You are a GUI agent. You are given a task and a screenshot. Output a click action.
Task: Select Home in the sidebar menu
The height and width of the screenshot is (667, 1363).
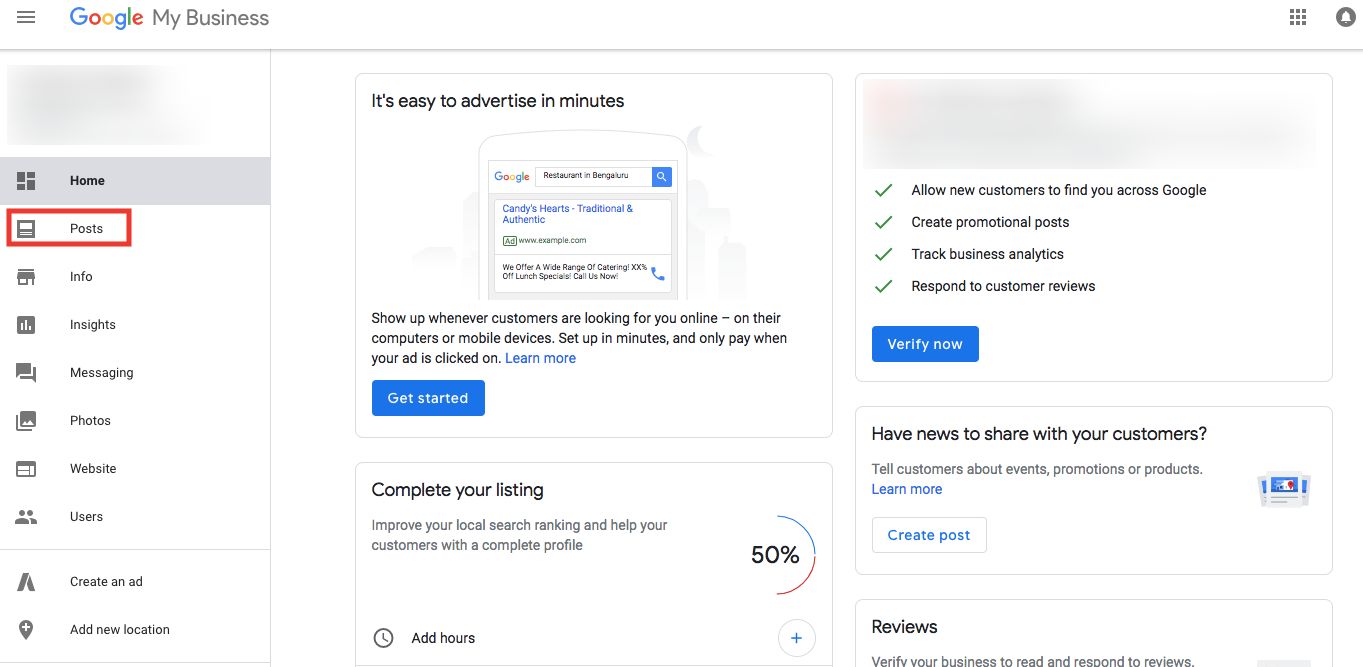pos(135,181)
